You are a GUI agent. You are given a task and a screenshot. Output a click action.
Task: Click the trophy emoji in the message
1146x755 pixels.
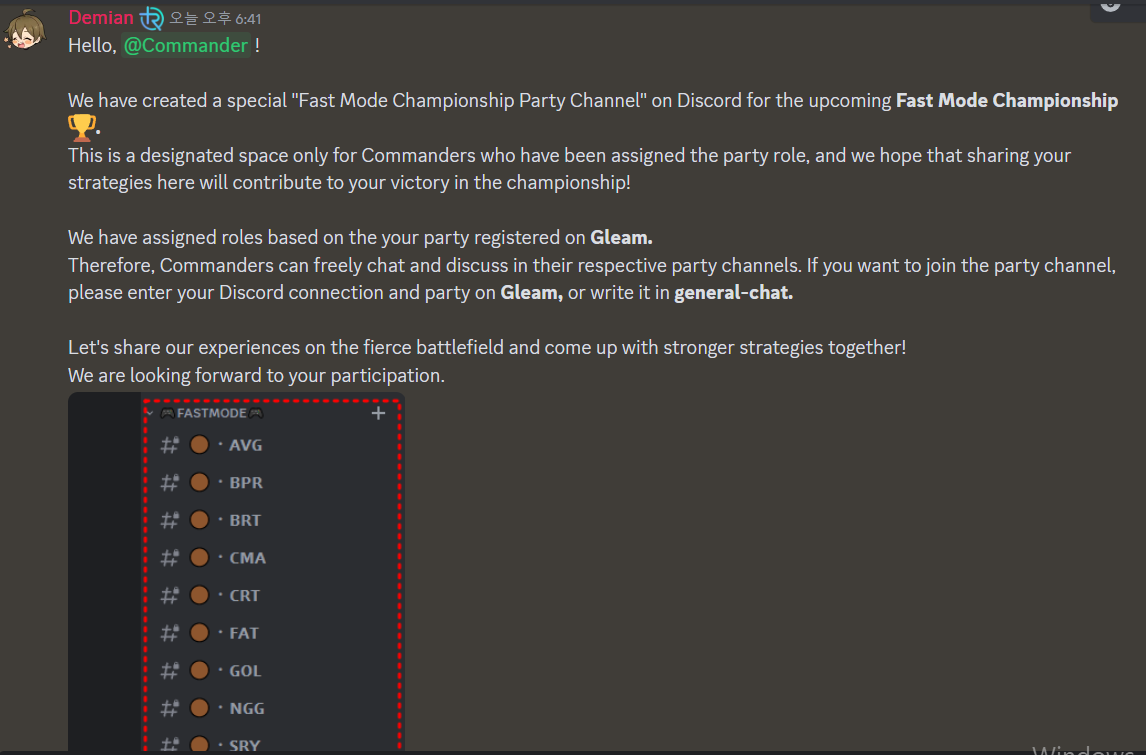coord(81,127)
